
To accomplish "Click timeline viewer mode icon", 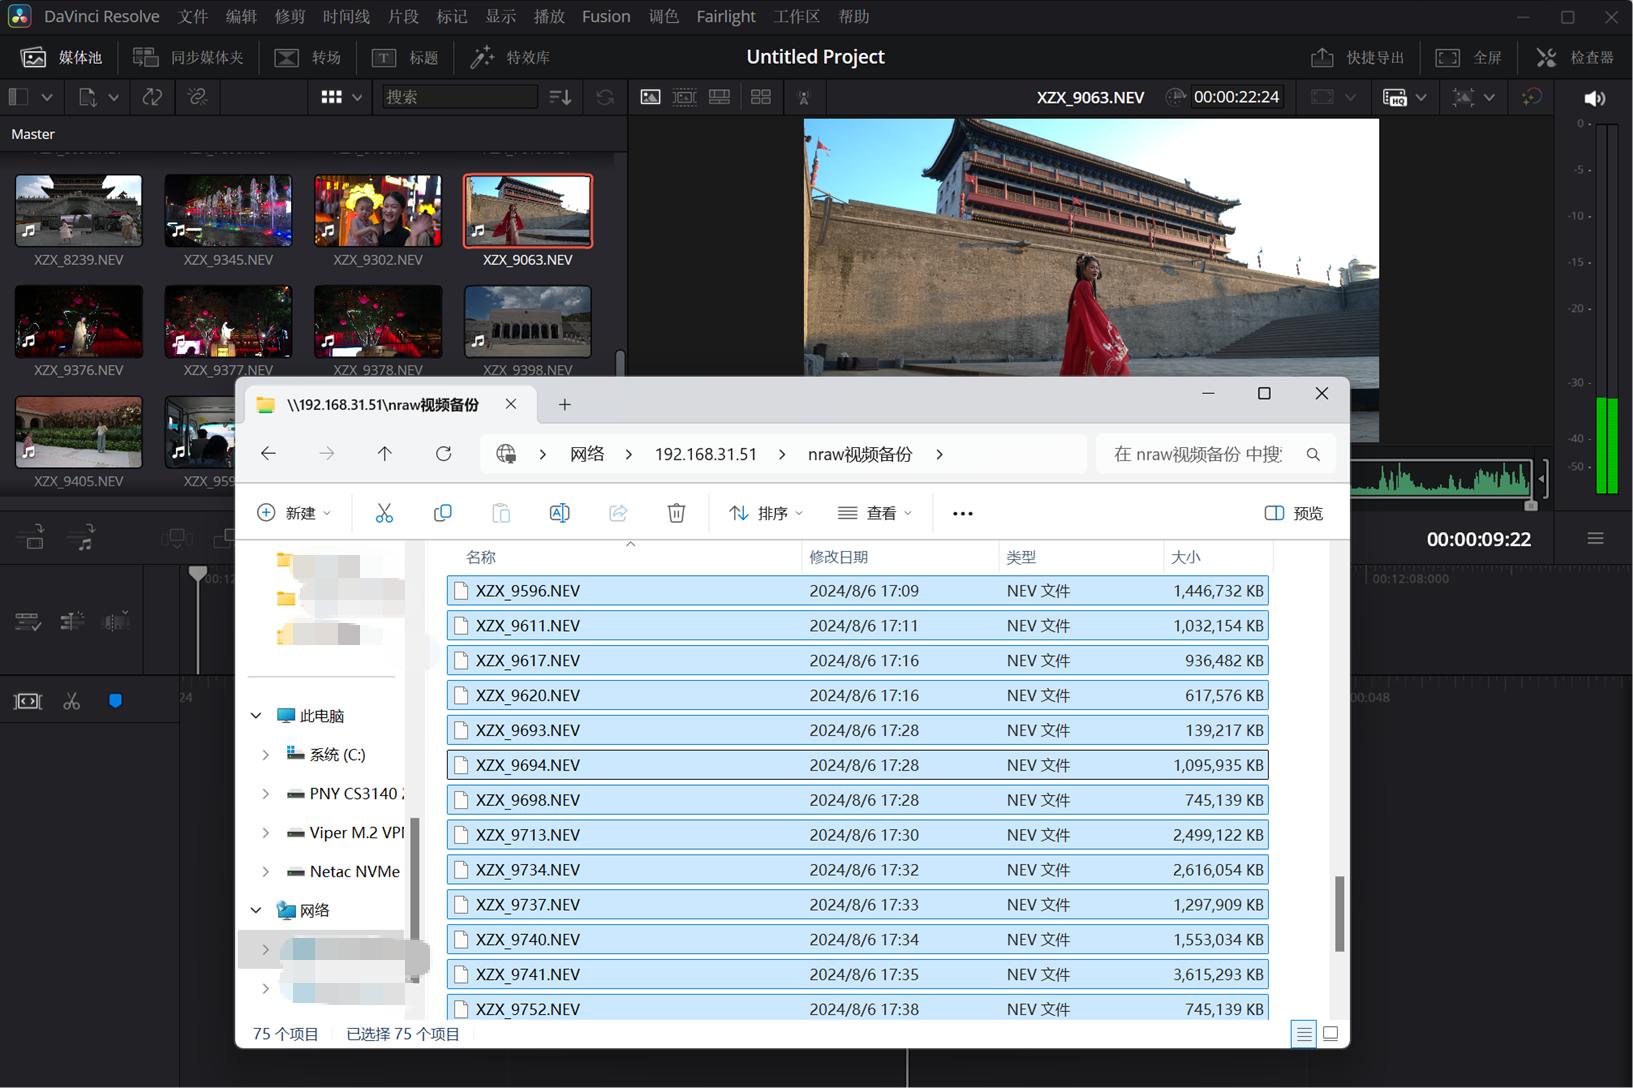I will coord(719,96).
